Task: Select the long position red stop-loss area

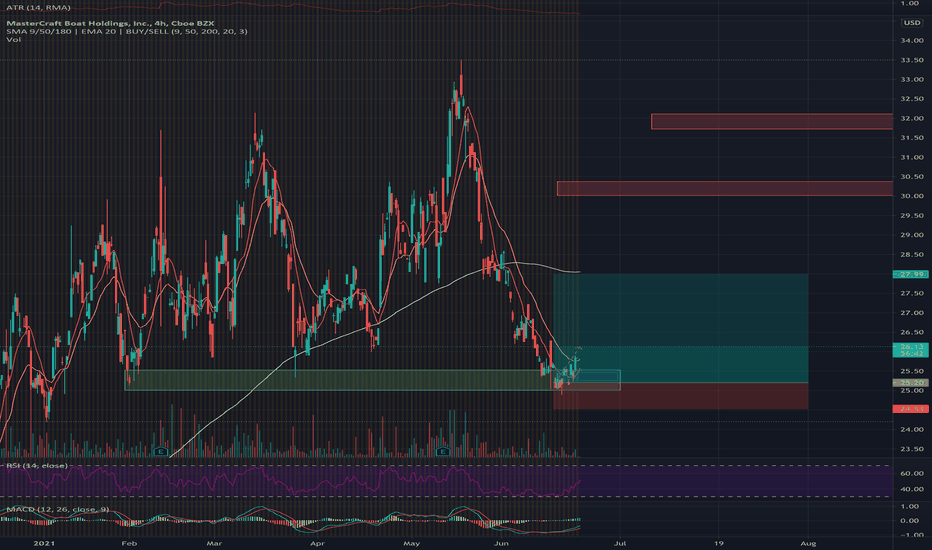Action: [681, 396]
